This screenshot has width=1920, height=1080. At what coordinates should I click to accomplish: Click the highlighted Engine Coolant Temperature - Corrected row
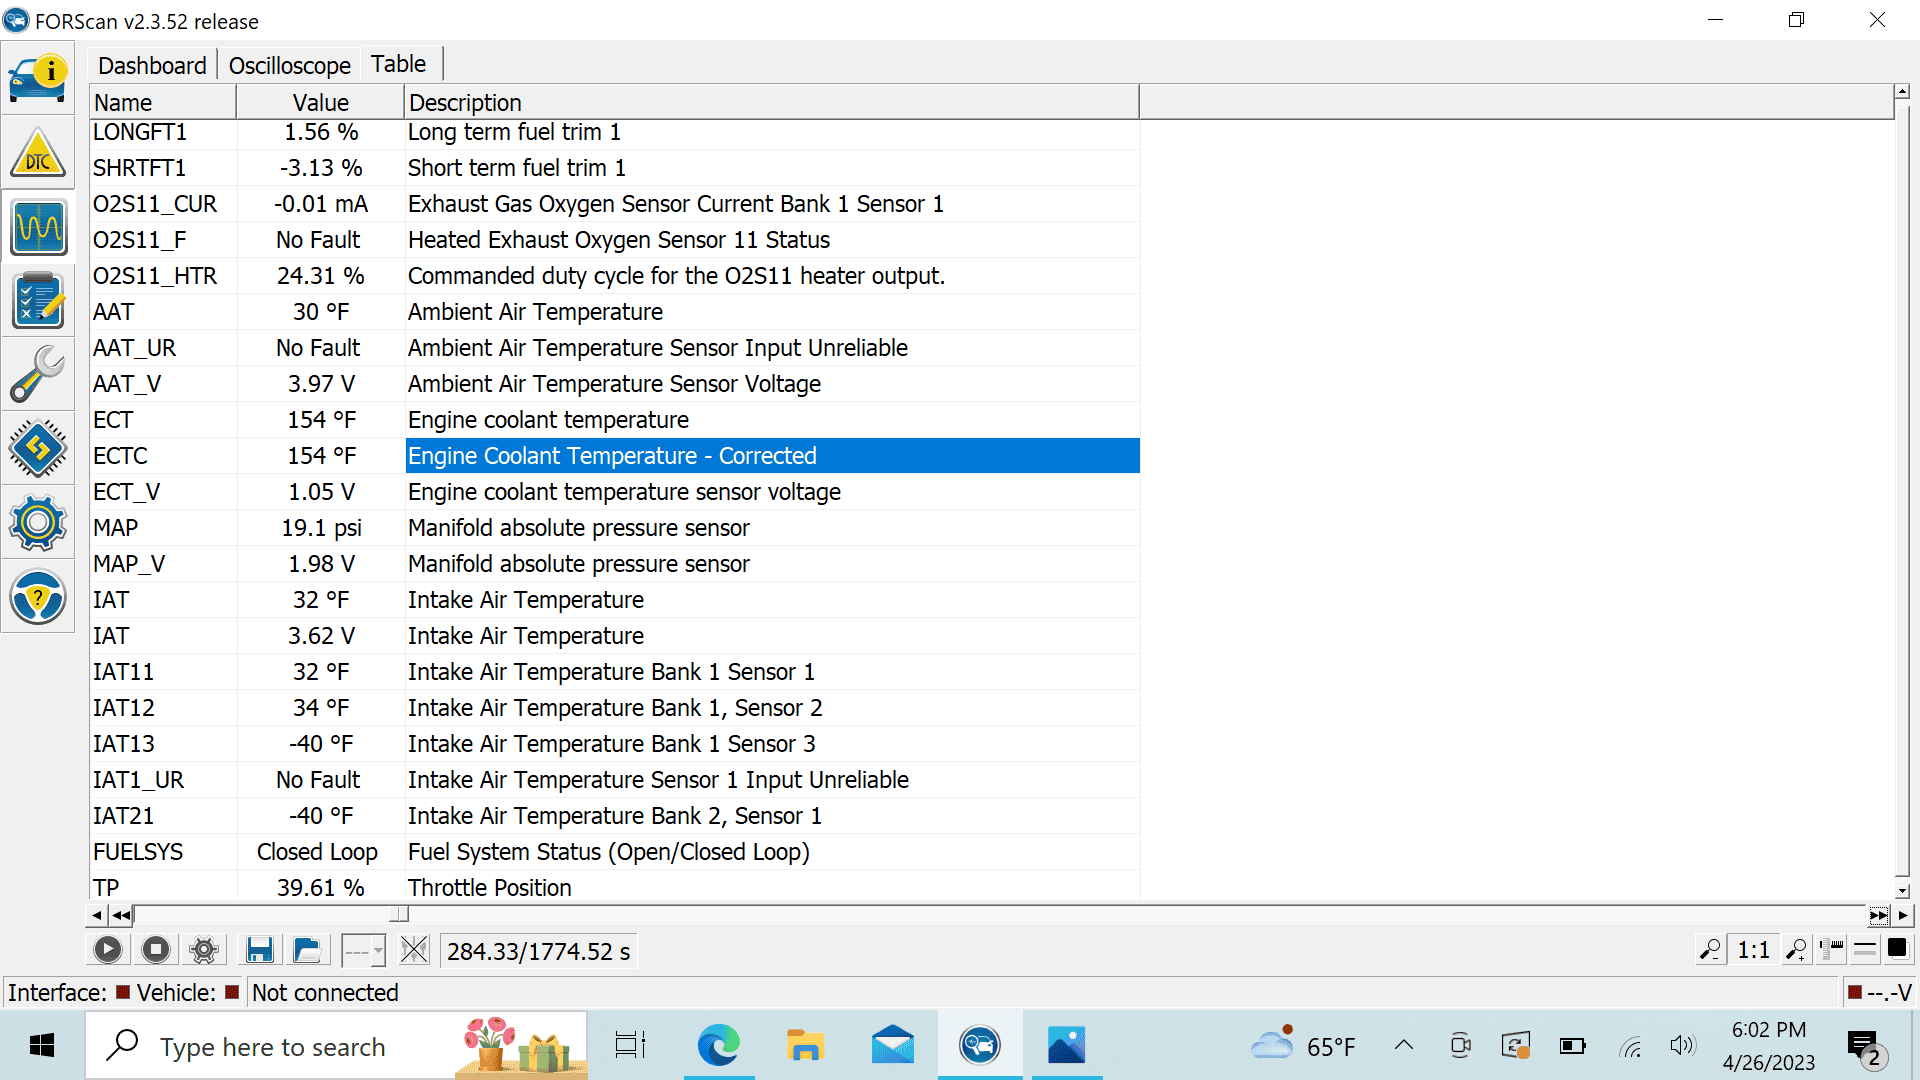[614, 456]
